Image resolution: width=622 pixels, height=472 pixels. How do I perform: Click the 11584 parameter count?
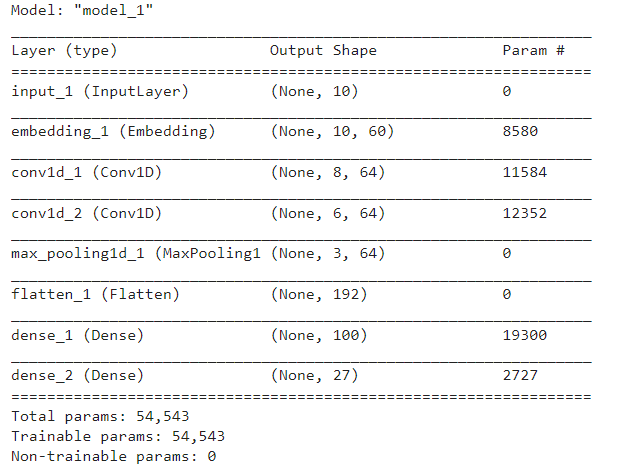524,172
